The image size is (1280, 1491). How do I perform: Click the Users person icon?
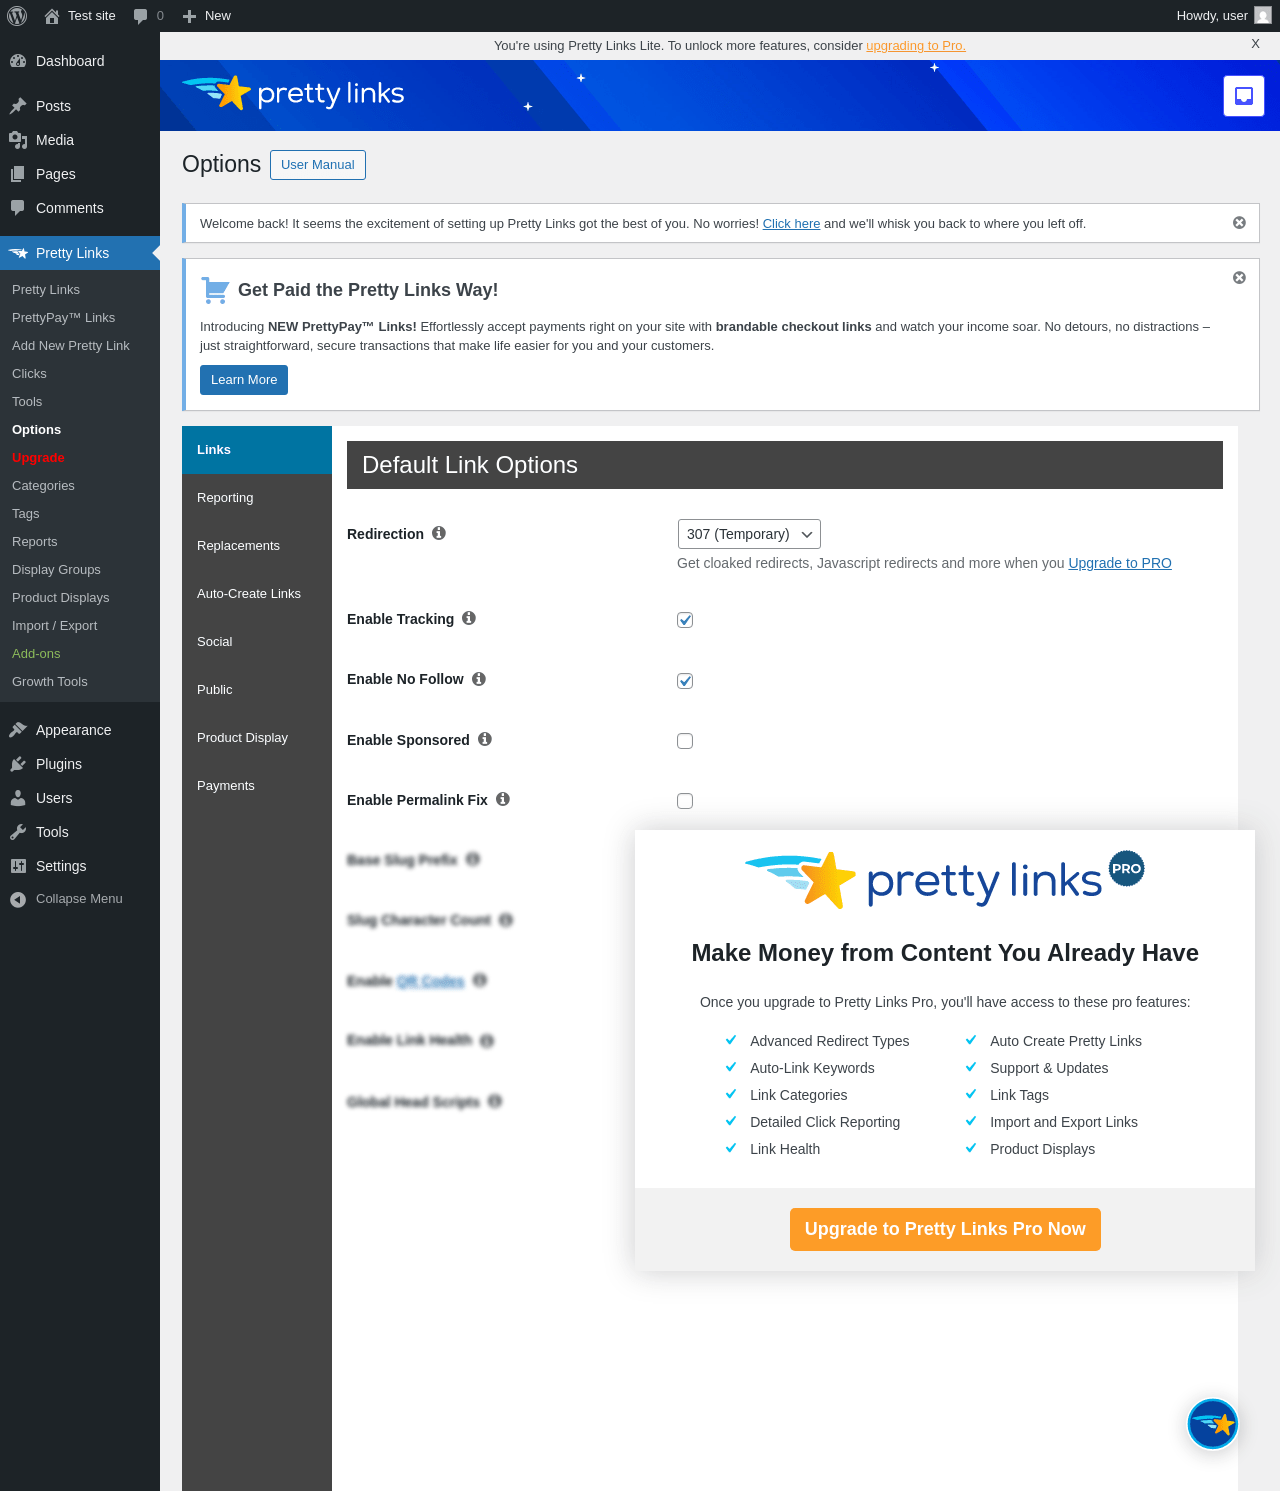tap(18, 798)
